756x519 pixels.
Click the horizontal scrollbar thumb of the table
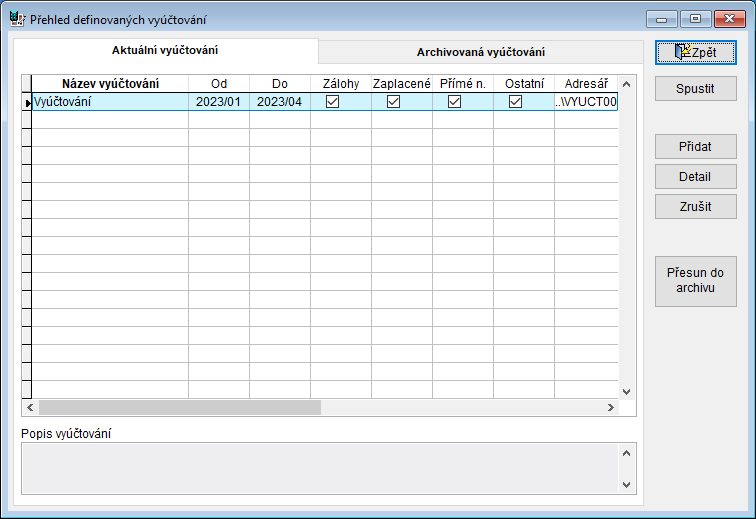[x=180, y=408]
